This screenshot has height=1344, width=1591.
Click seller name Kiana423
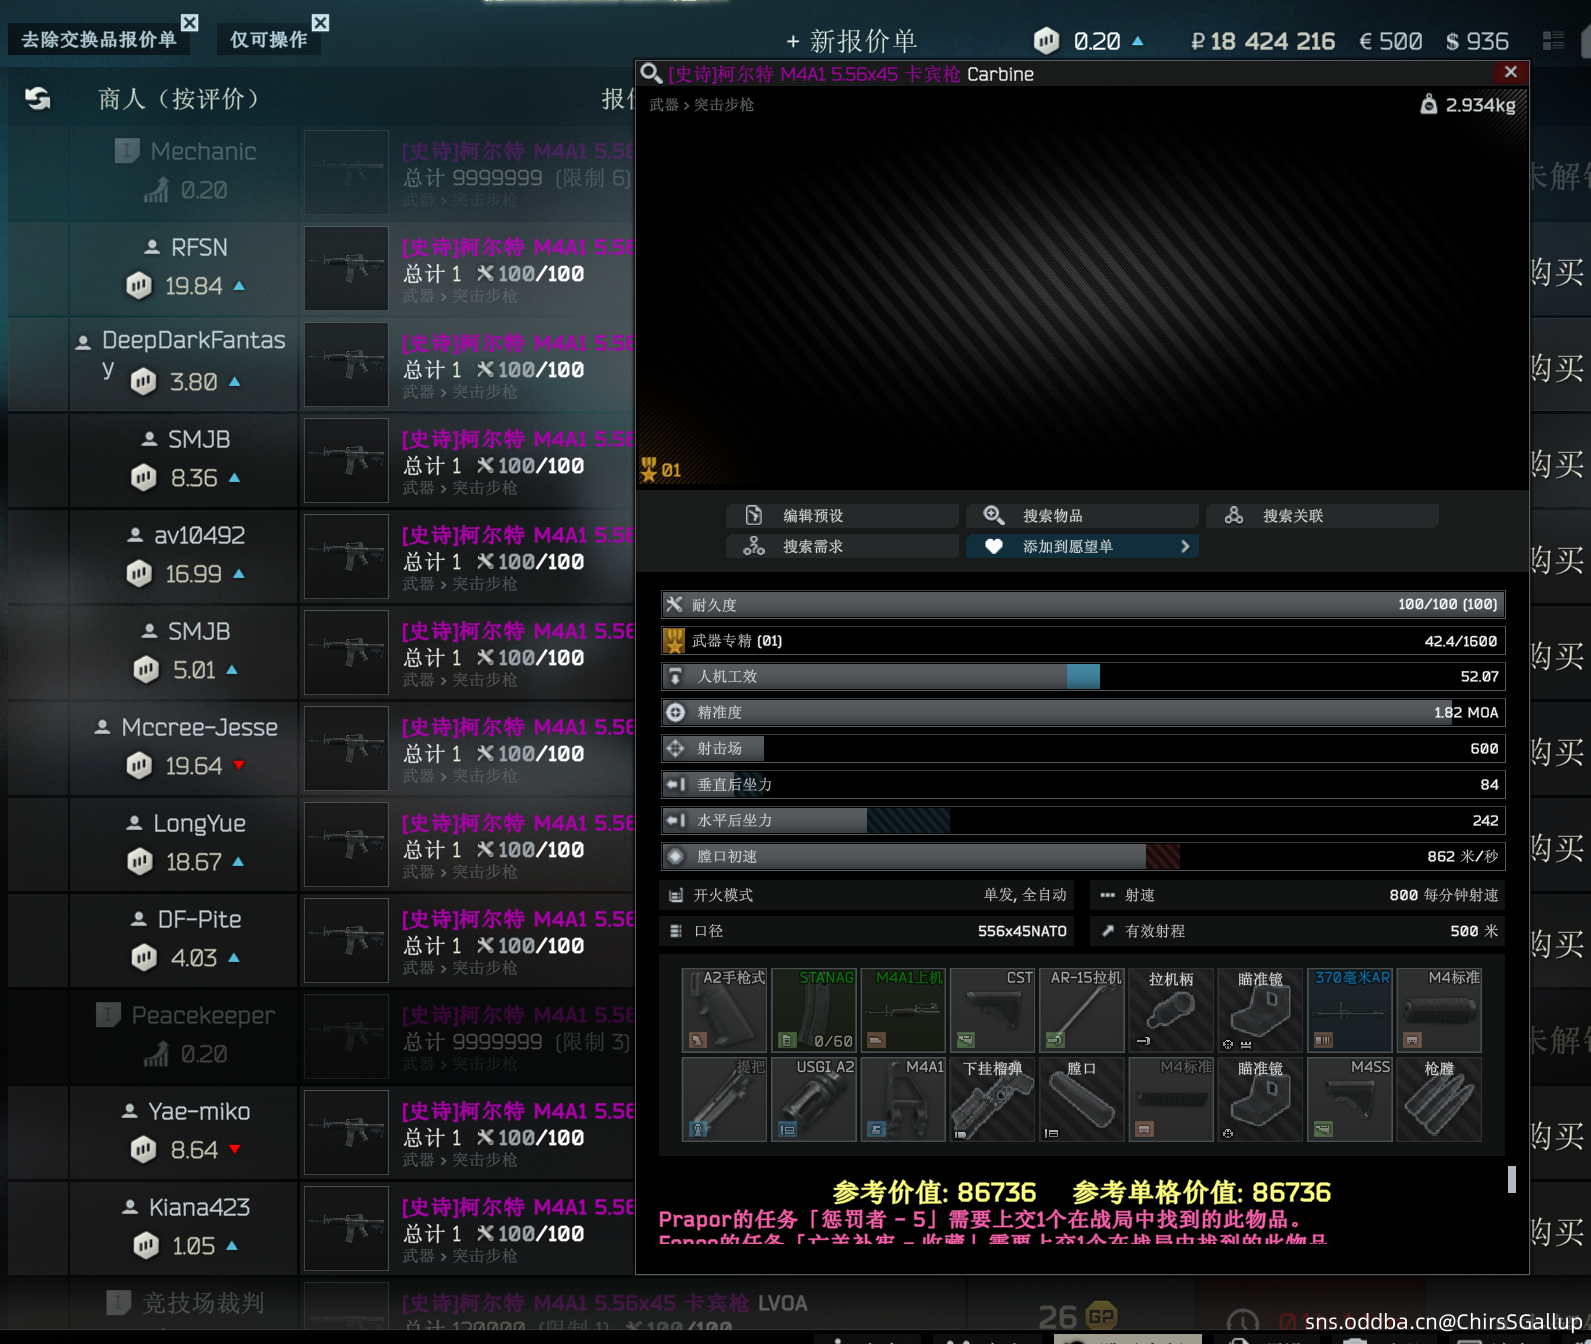[x=199, y=1207]
